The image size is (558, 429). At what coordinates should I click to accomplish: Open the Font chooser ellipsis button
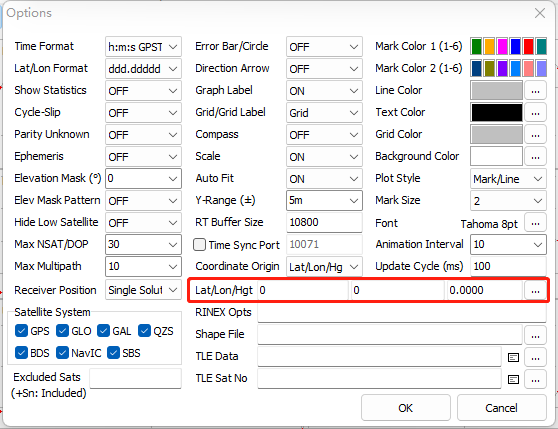pyautogui.click(x=535, y=223)
